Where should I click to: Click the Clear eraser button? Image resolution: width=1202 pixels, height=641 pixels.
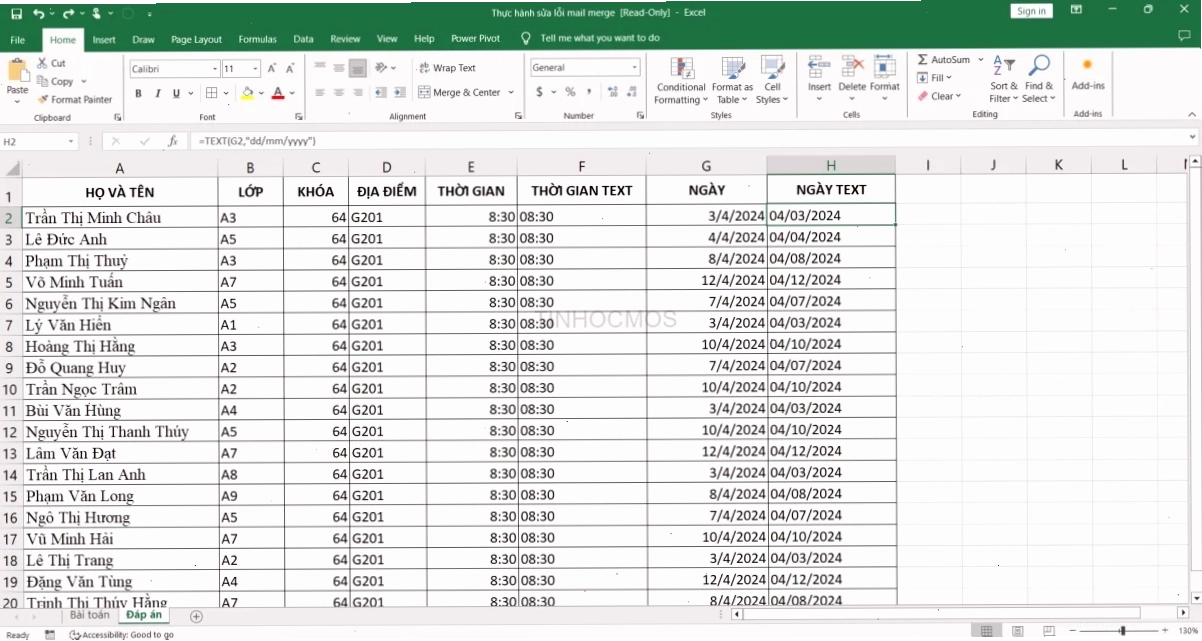click(x=939, y=96)
